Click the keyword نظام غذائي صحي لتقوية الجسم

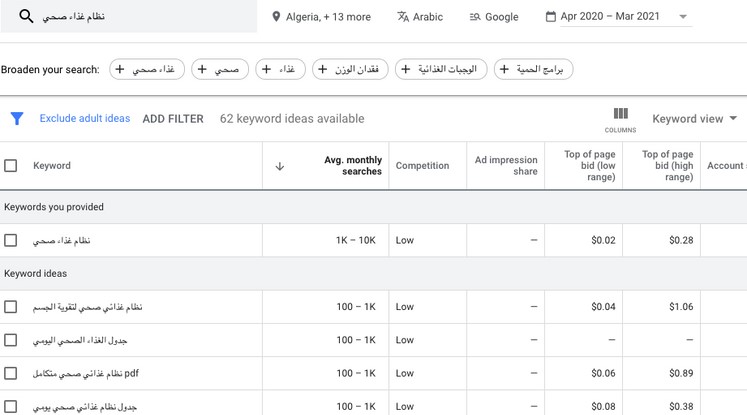tap(88, 307)
